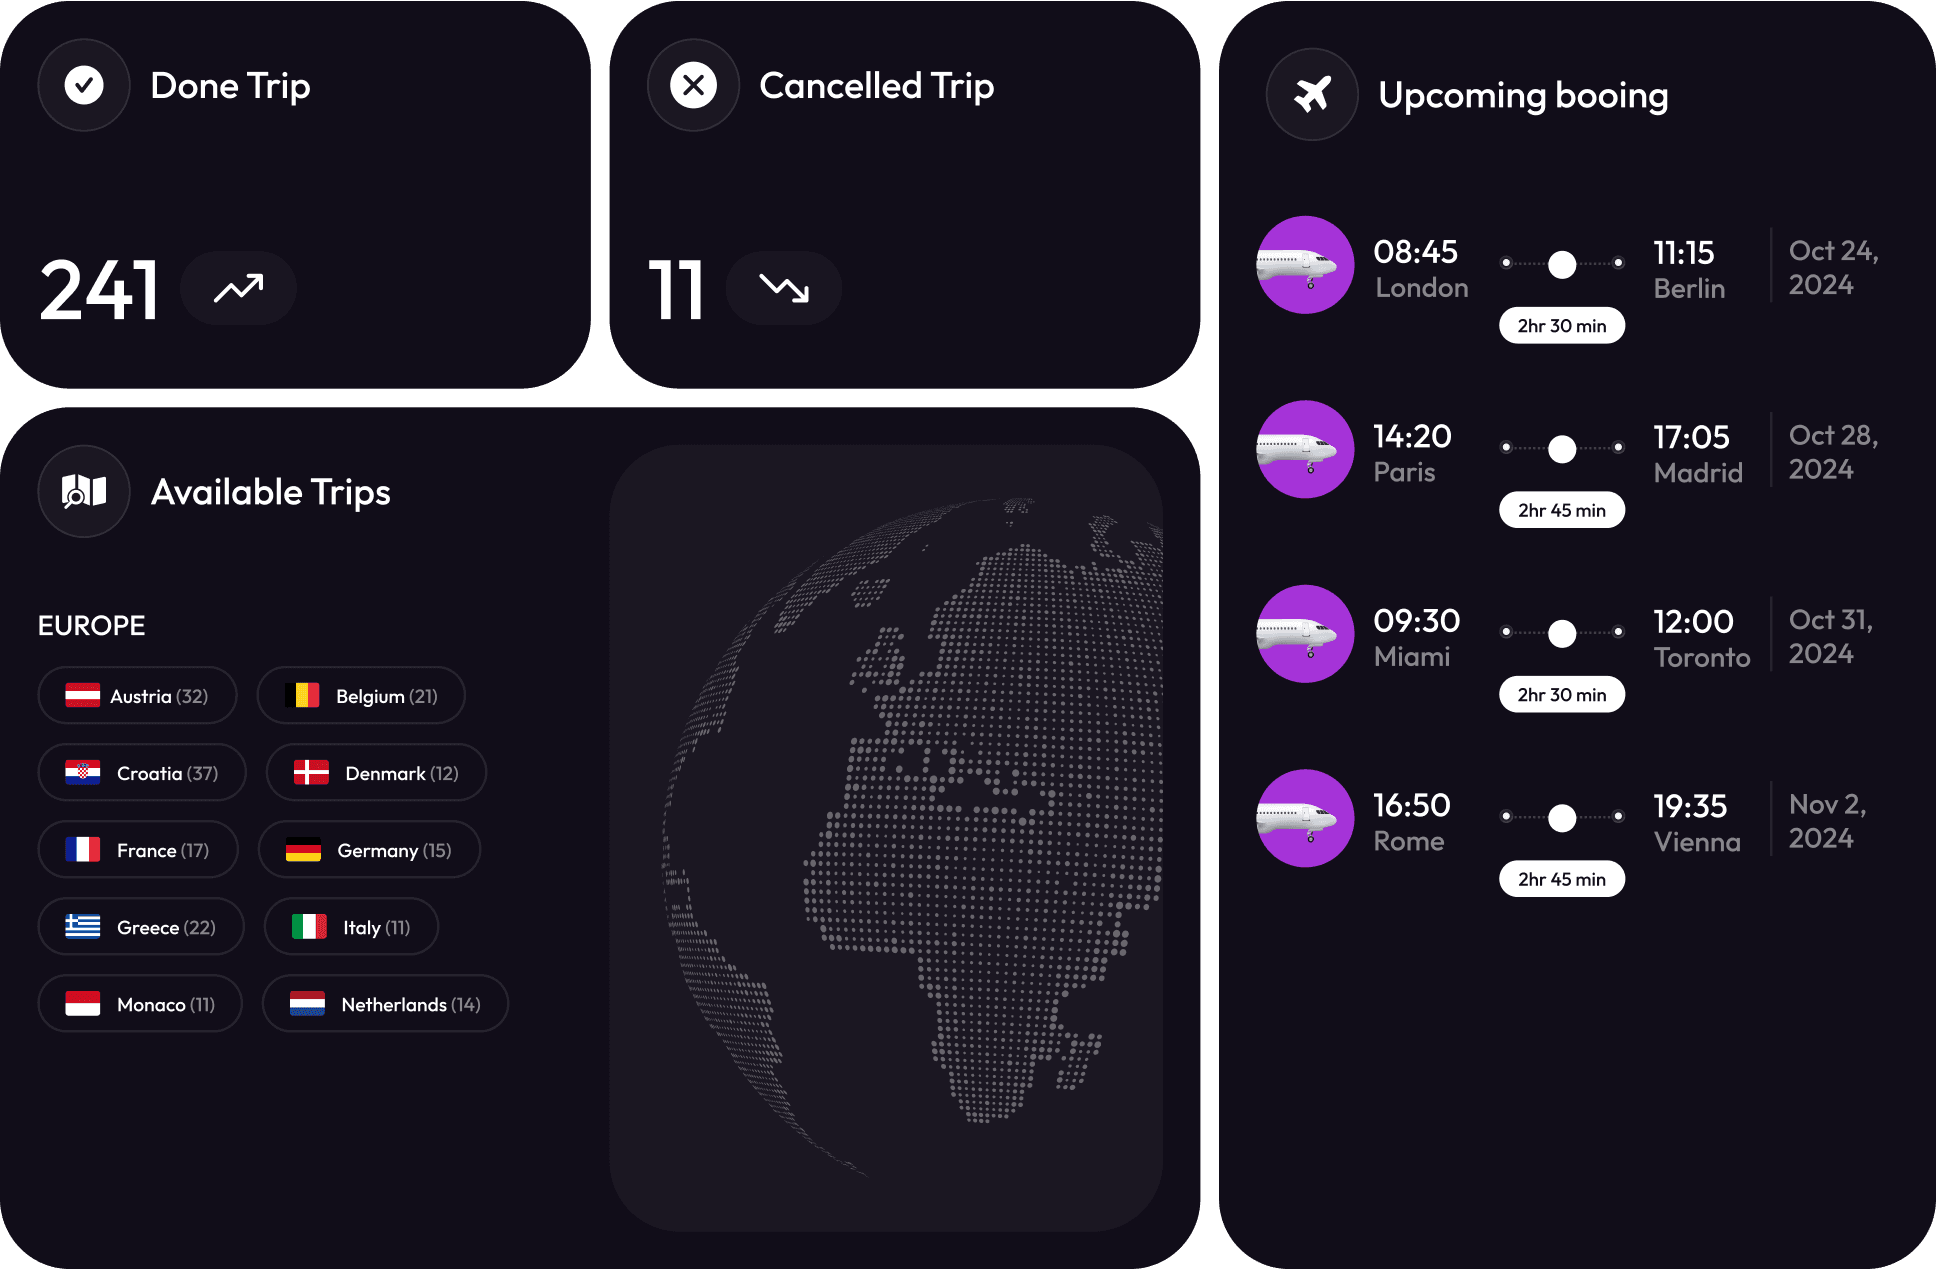
Task: Click the upward trend icon beside 241
Action: click(x=237, y=288)
